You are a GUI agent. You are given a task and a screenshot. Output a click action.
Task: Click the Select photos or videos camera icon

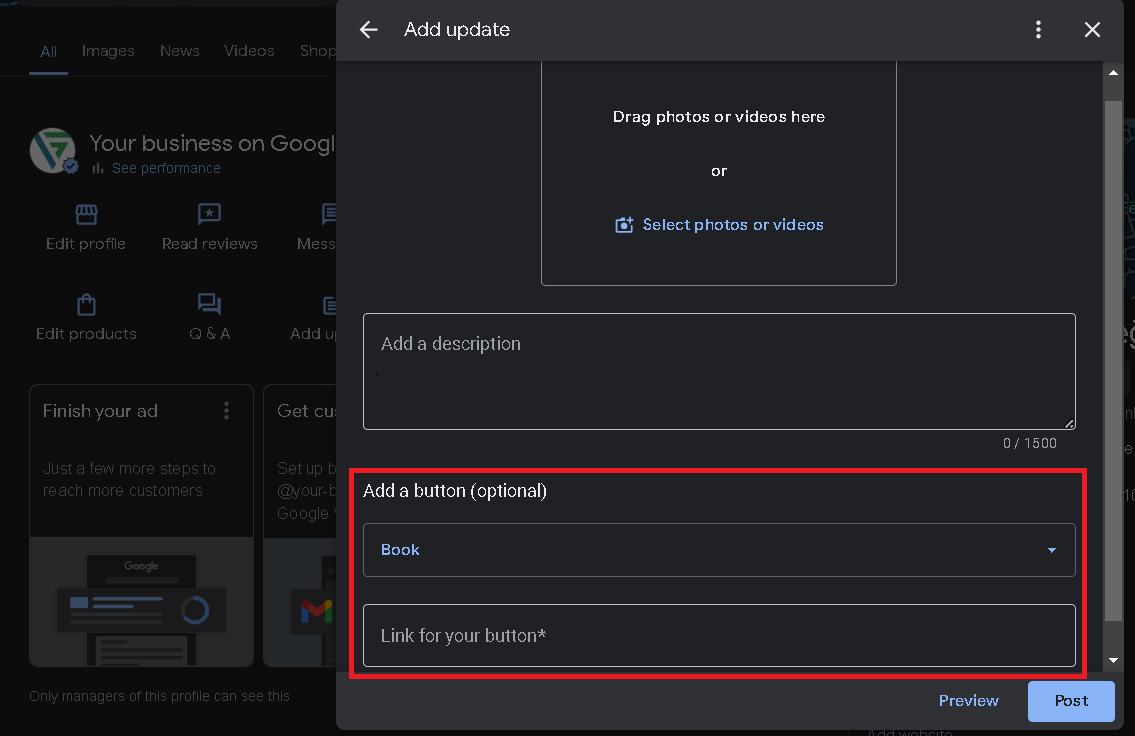click(624, 224)
